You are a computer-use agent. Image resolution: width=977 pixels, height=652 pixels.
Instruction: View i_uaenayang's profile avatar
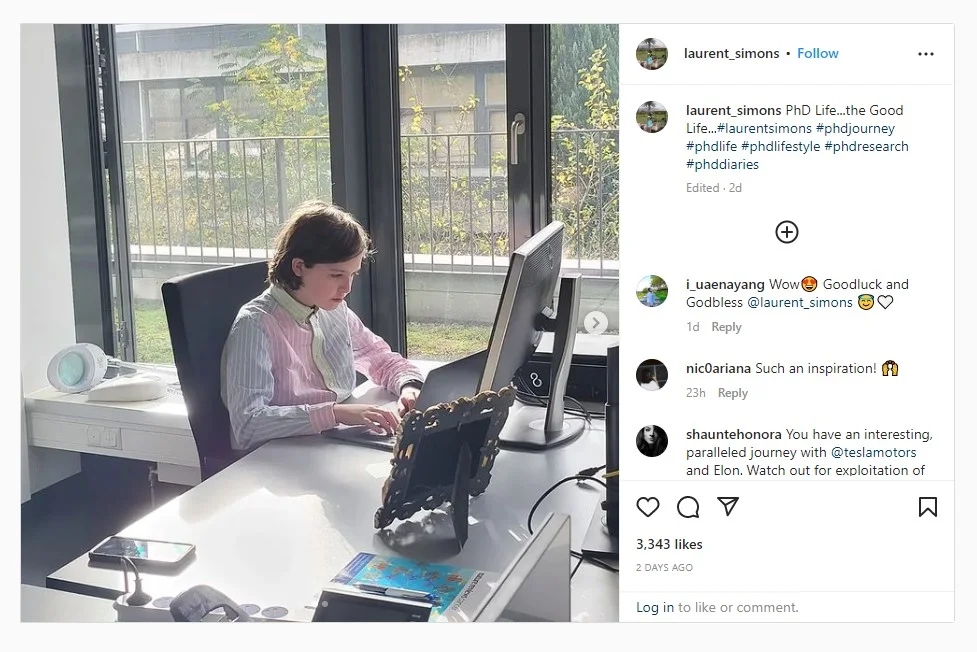[652, 291]
